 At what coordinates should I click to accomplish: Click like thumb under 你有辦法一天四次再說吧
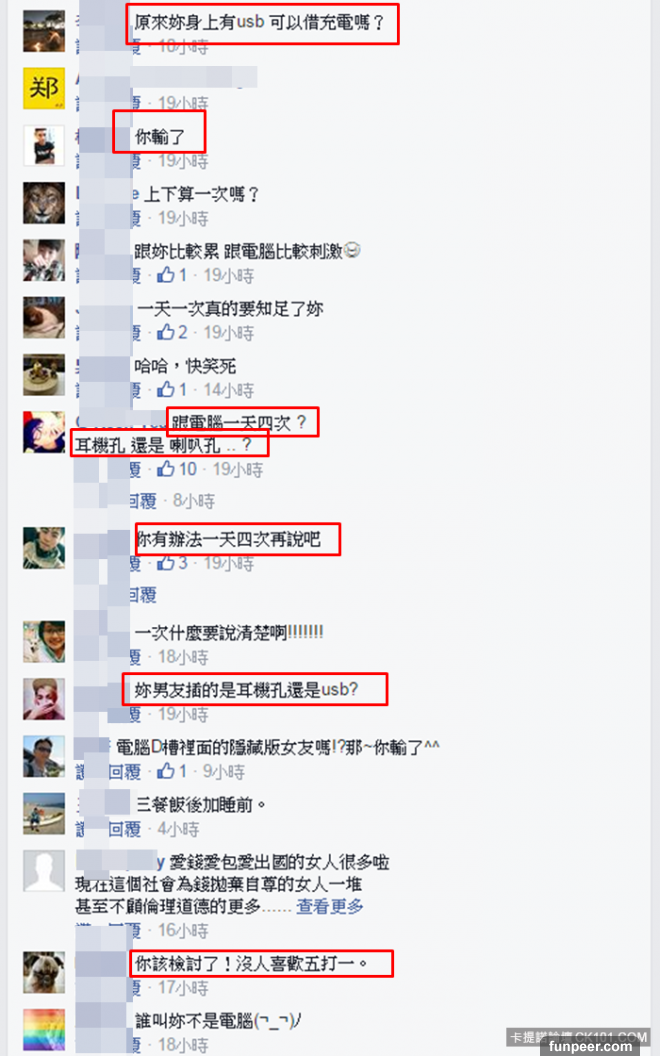(166, 562)
